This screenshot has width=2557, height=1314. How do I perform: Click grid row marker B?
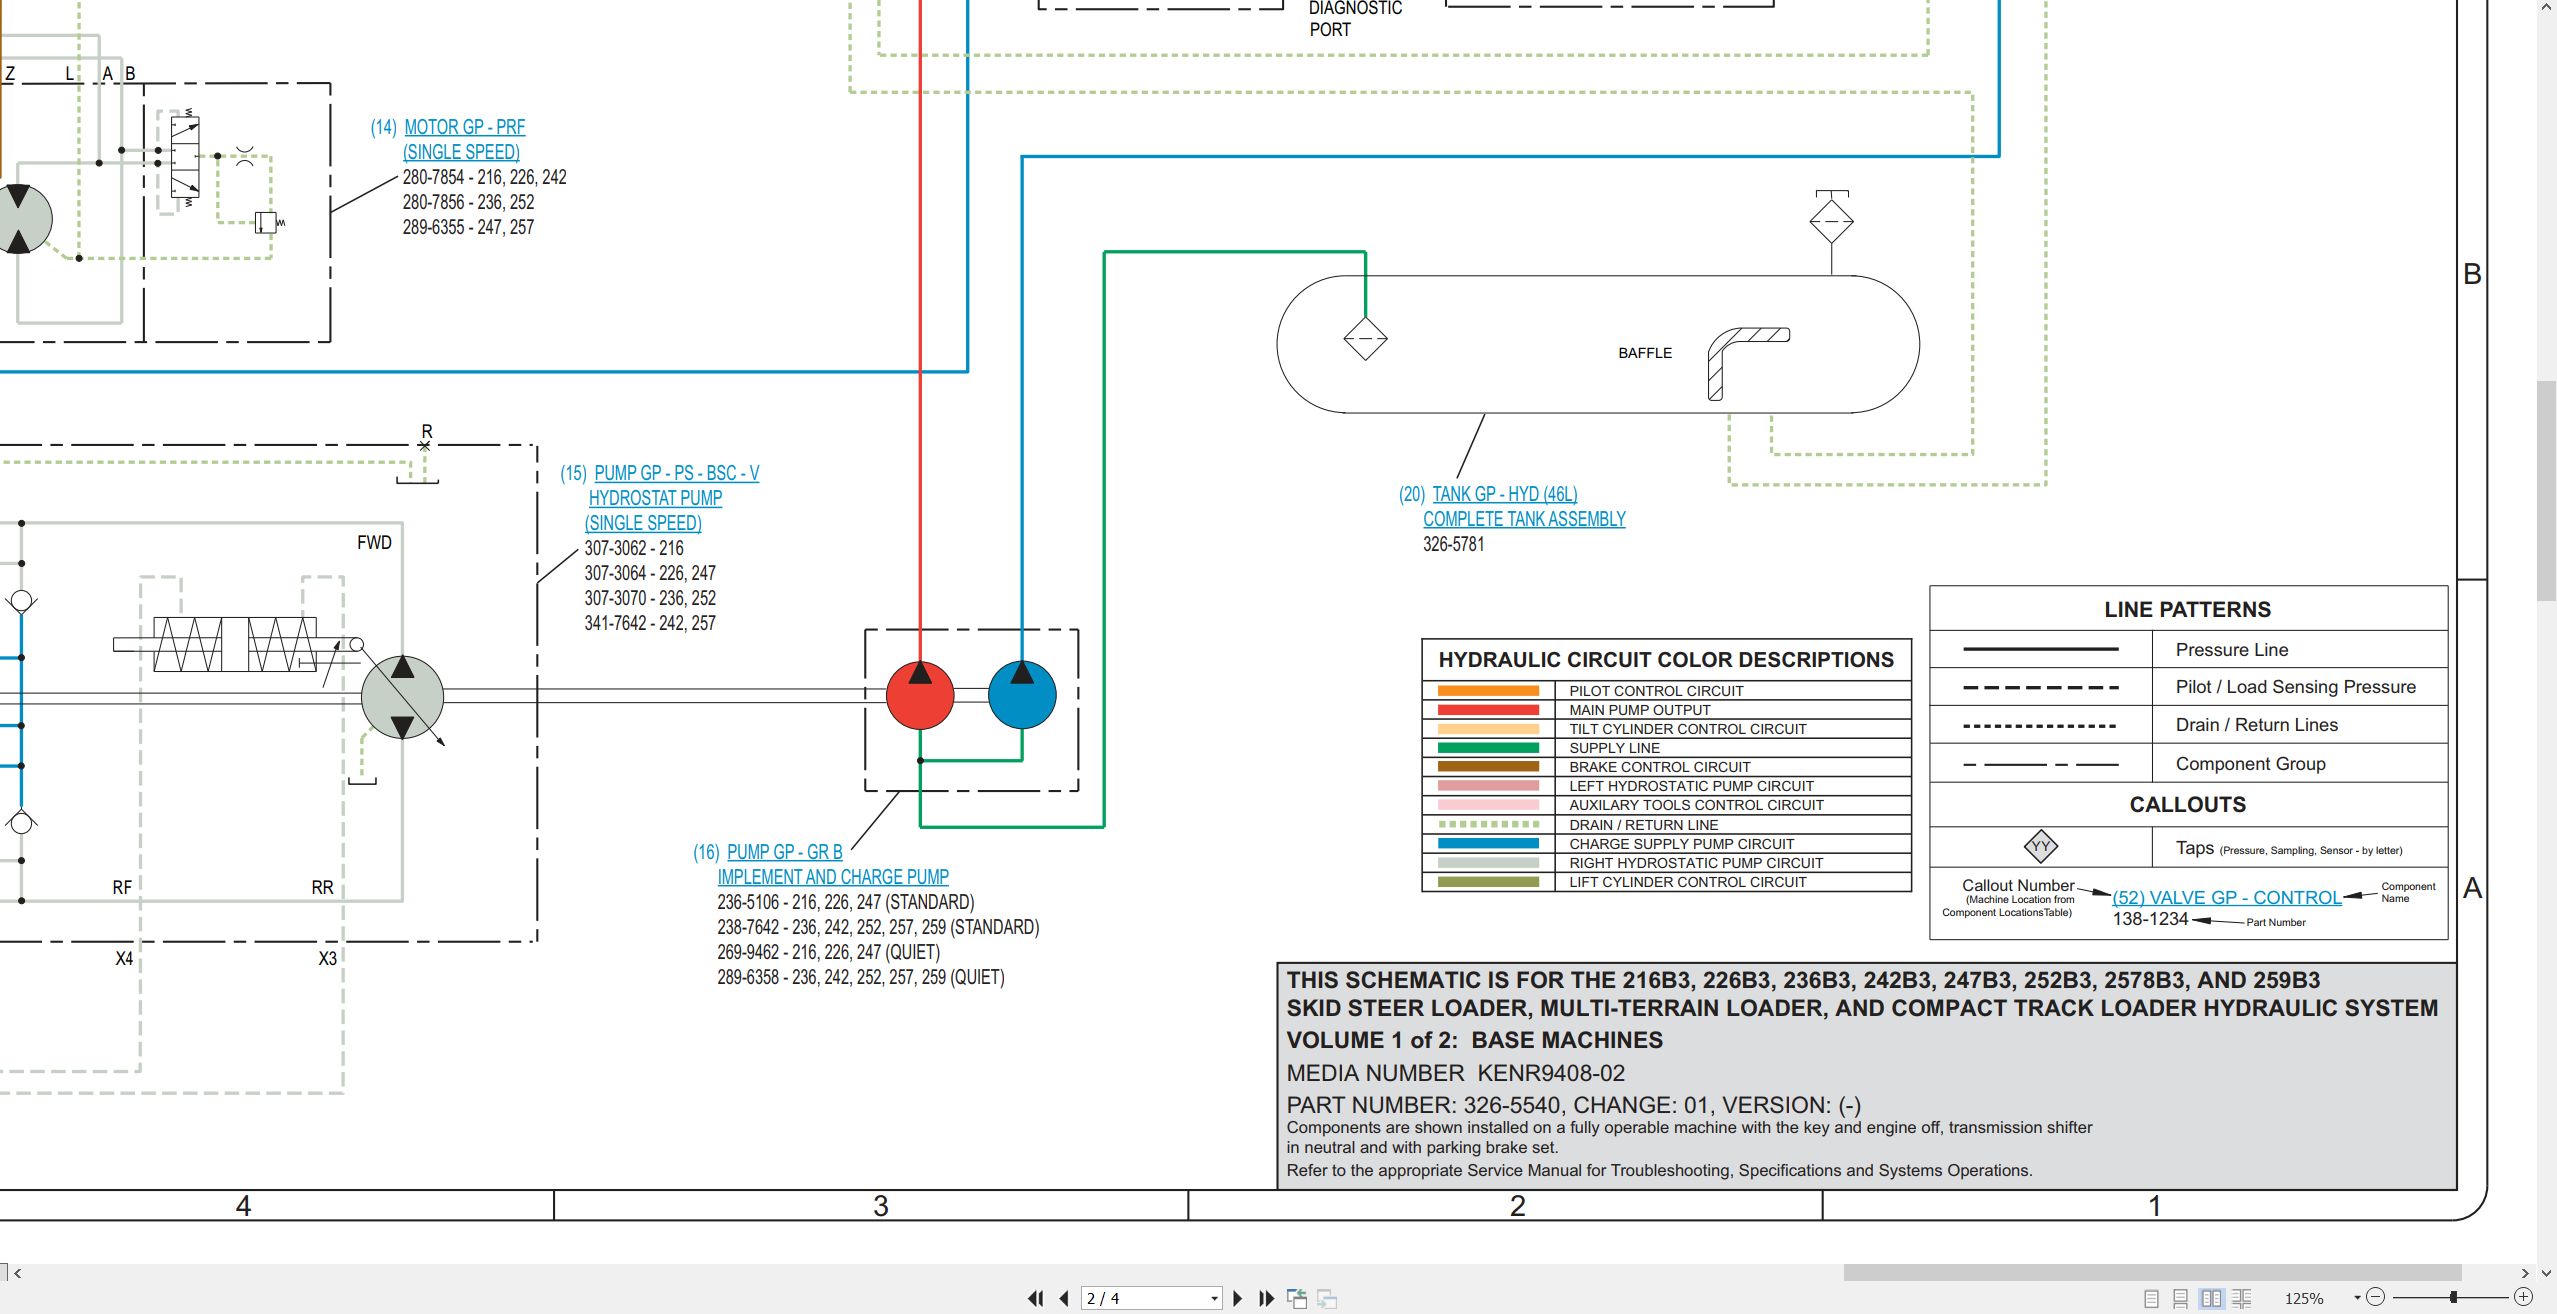tap(2472, 274)
